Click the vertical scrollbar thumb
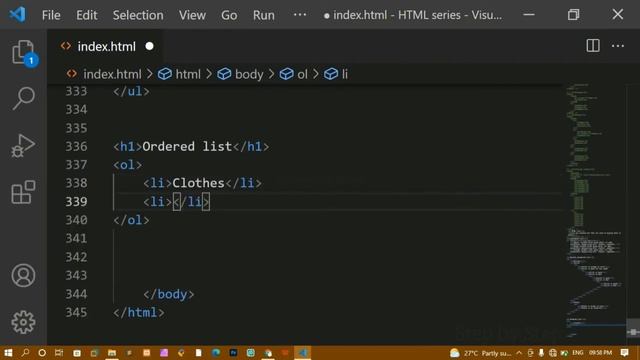This screenshot has width=640, height=360. click(x=633, y=331)
